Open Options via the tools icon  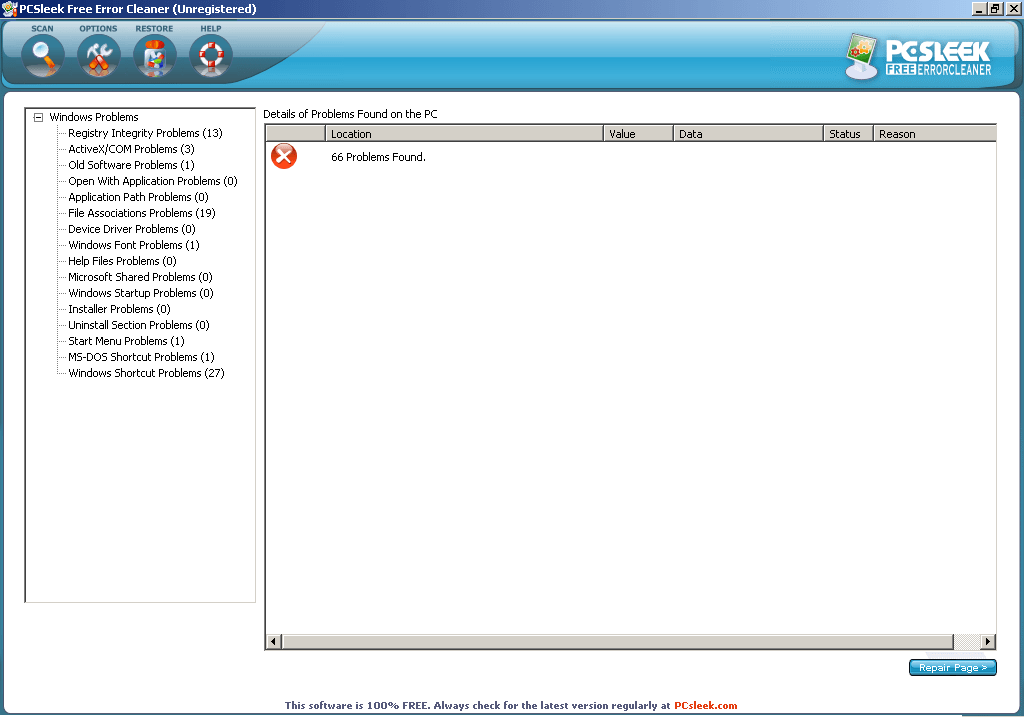tap(99, 56)
